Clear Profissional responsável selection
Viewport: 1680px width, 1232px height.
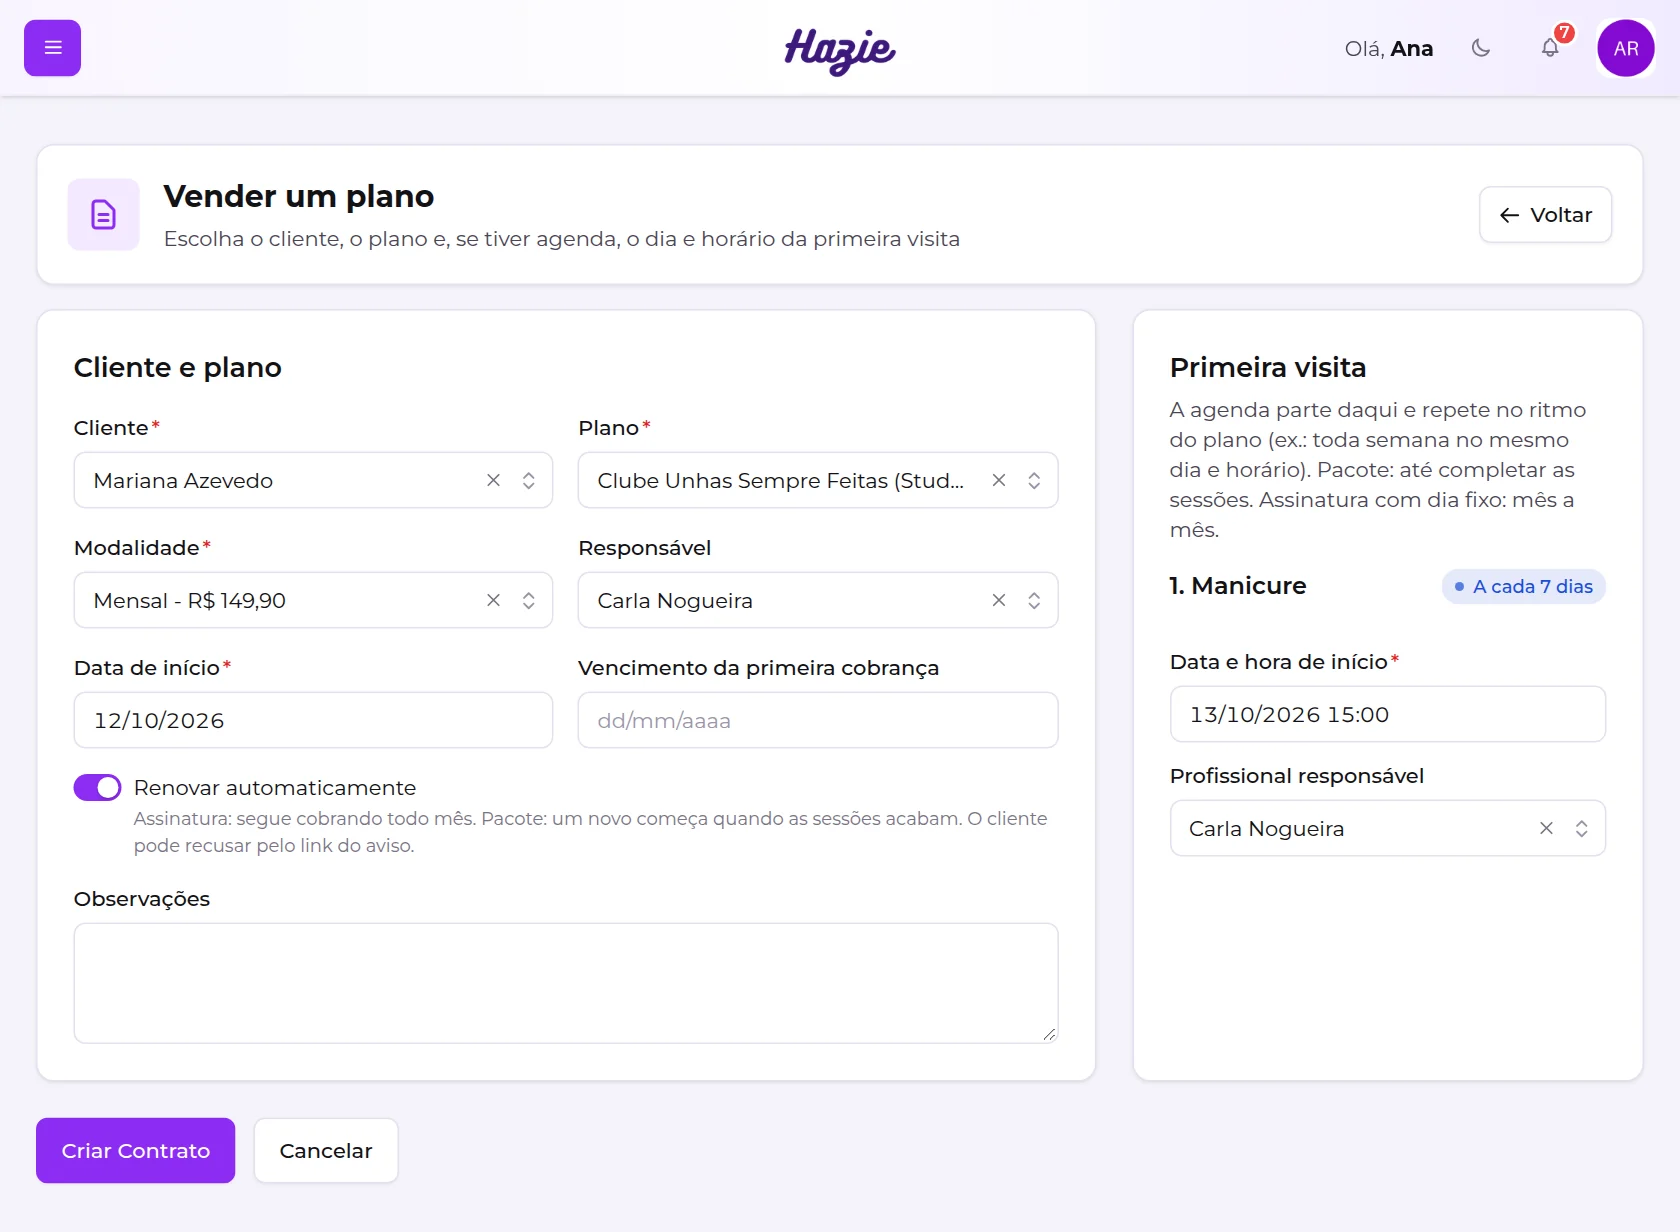tap(1546, 828)
